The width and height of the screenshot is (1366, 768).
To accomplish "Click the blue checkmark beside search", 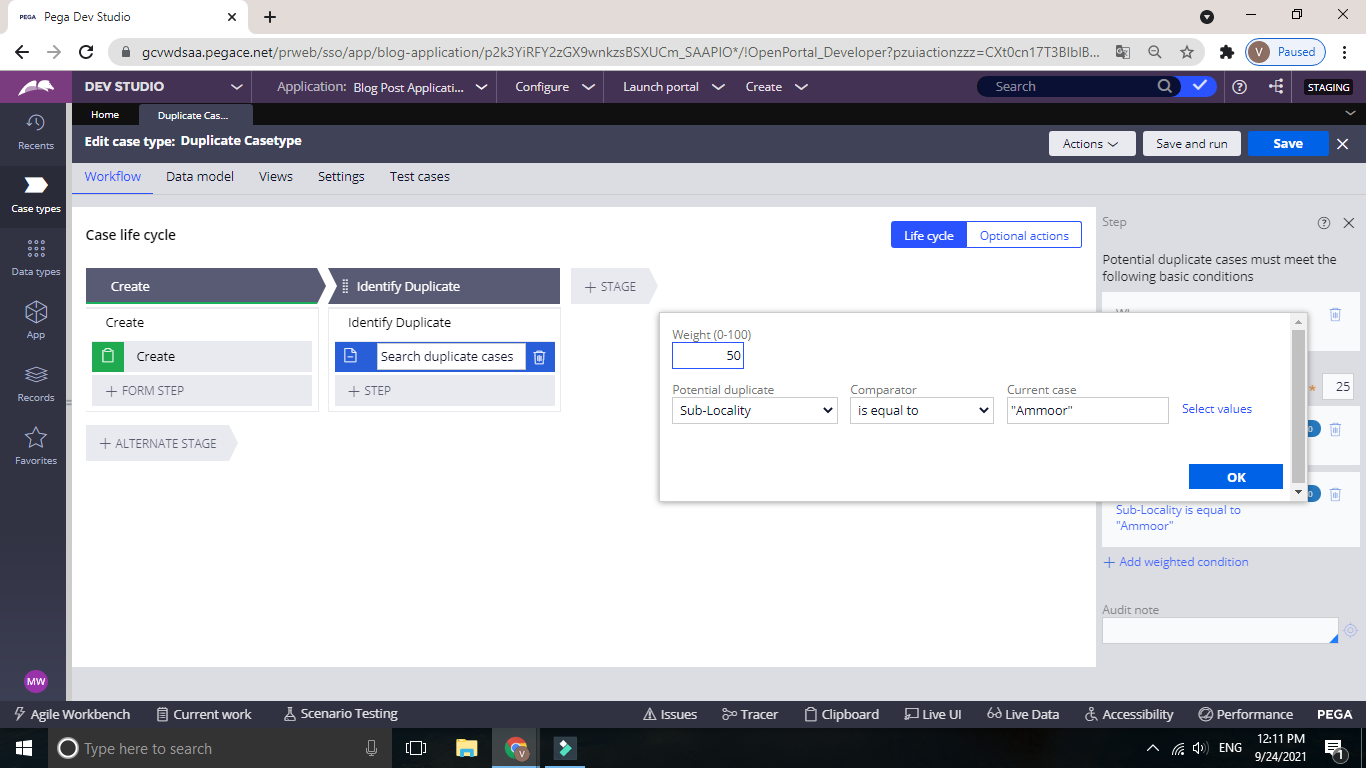I will click(x=1200, y=86).
